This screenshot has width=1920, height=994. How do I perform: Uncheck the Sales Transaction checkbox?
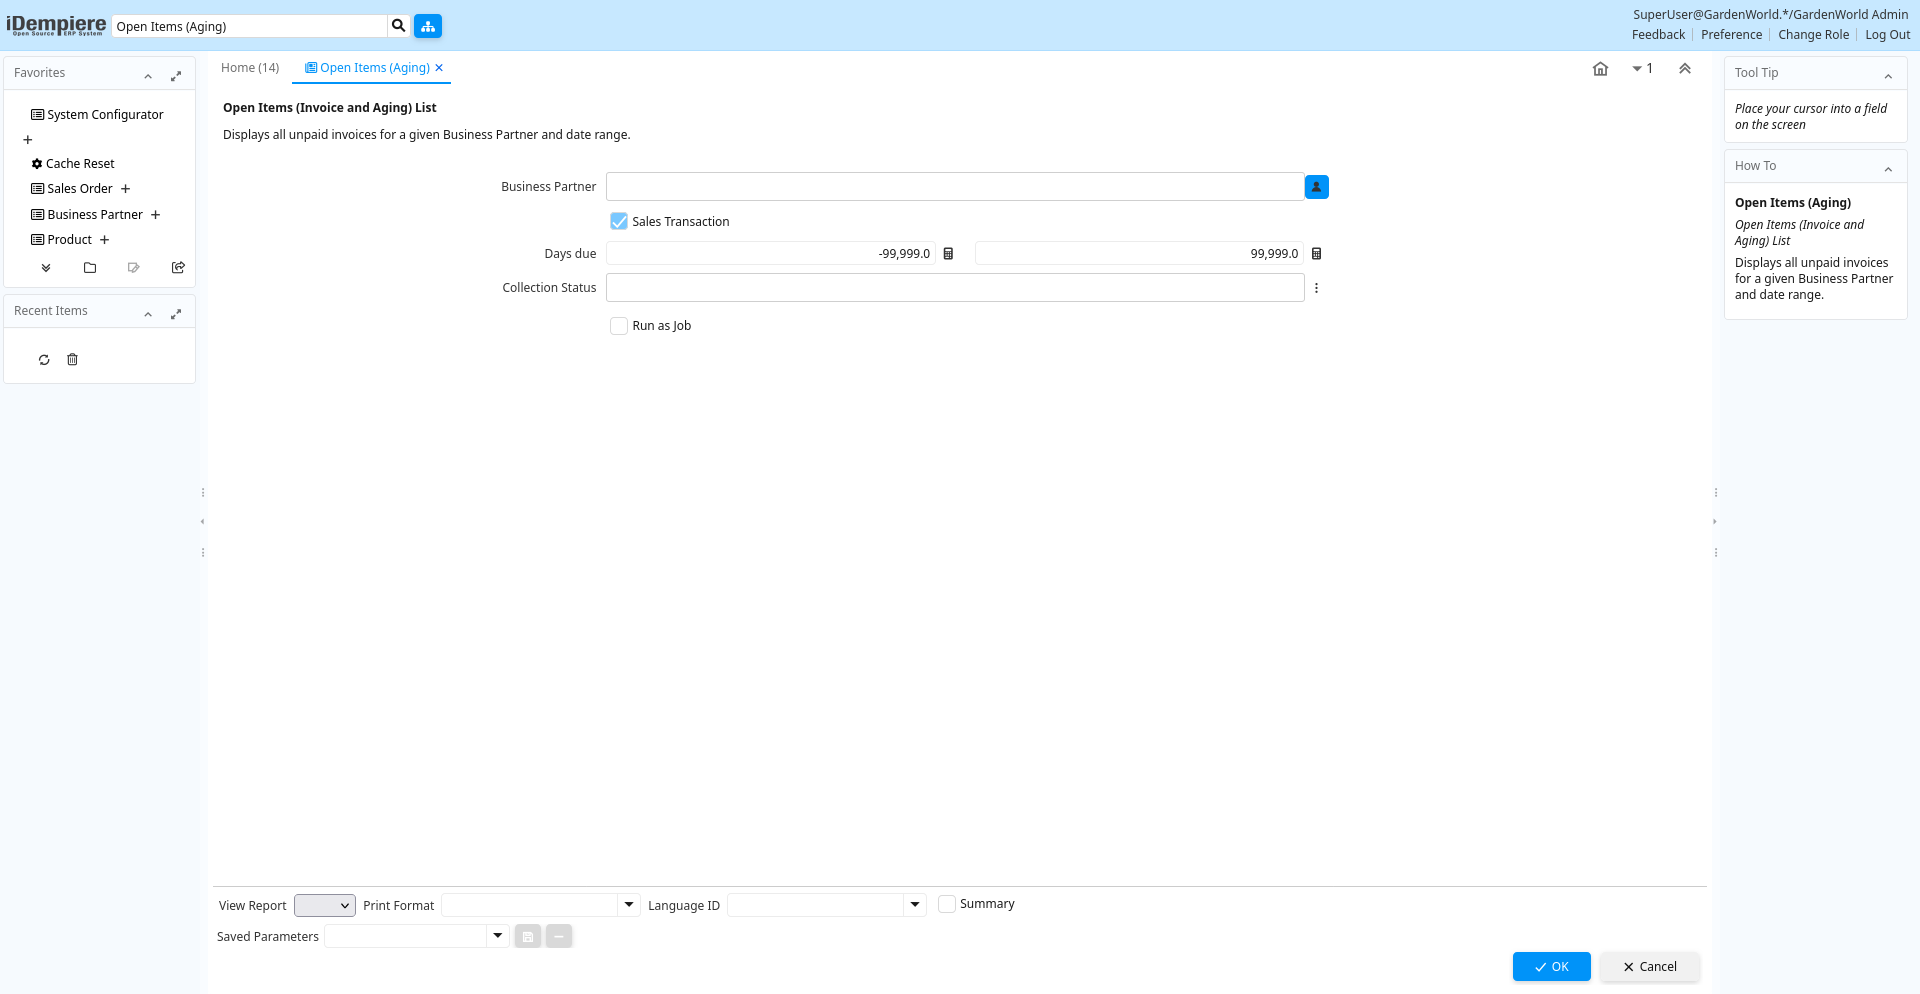[x=619, y=222]
